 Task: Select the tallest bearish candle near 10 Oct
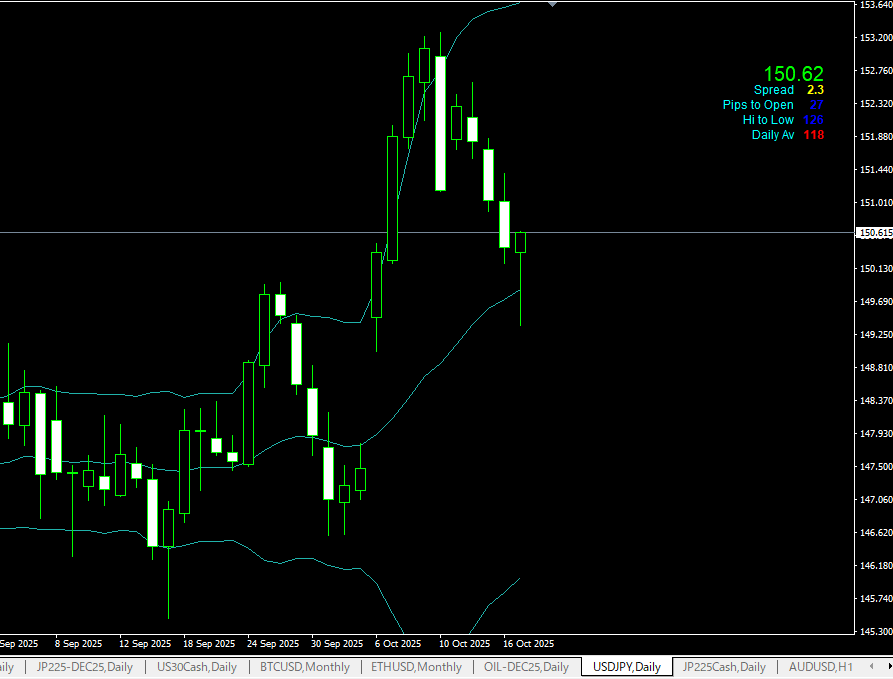coord(440,123)
